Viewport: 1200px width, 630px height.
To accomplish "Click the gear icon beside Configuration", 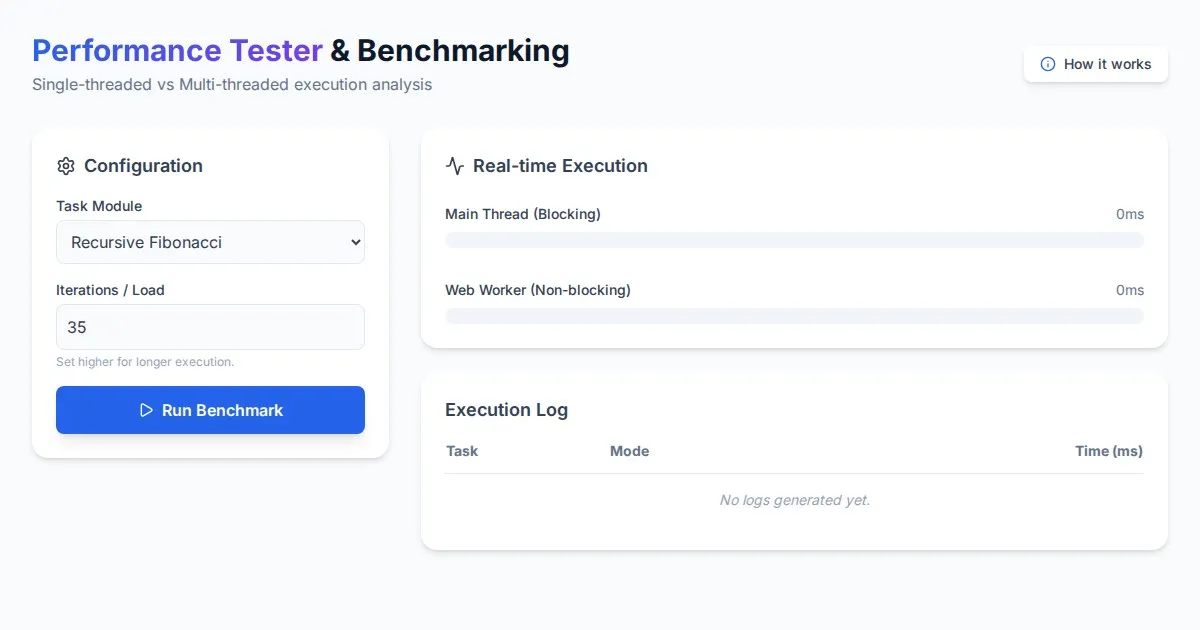I will click(x=66, y=166).
